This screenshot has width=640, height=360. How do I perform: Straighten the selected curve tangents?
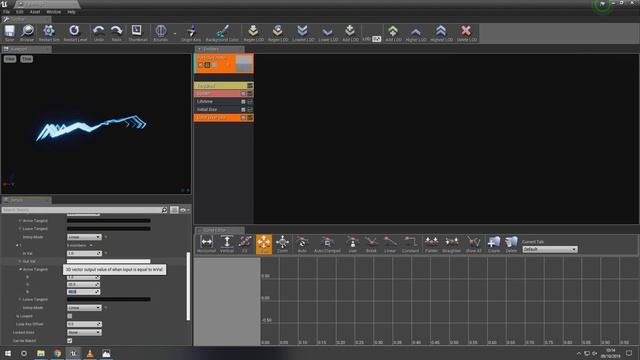(451, 244)
